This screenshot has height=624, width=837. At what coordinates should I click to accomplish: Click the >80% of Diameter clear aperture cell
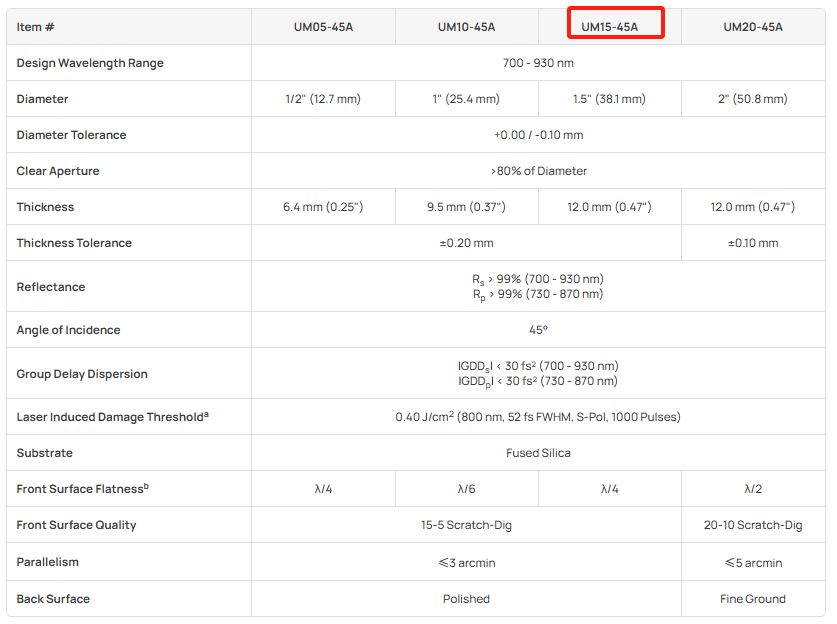(x=538, y=171)
